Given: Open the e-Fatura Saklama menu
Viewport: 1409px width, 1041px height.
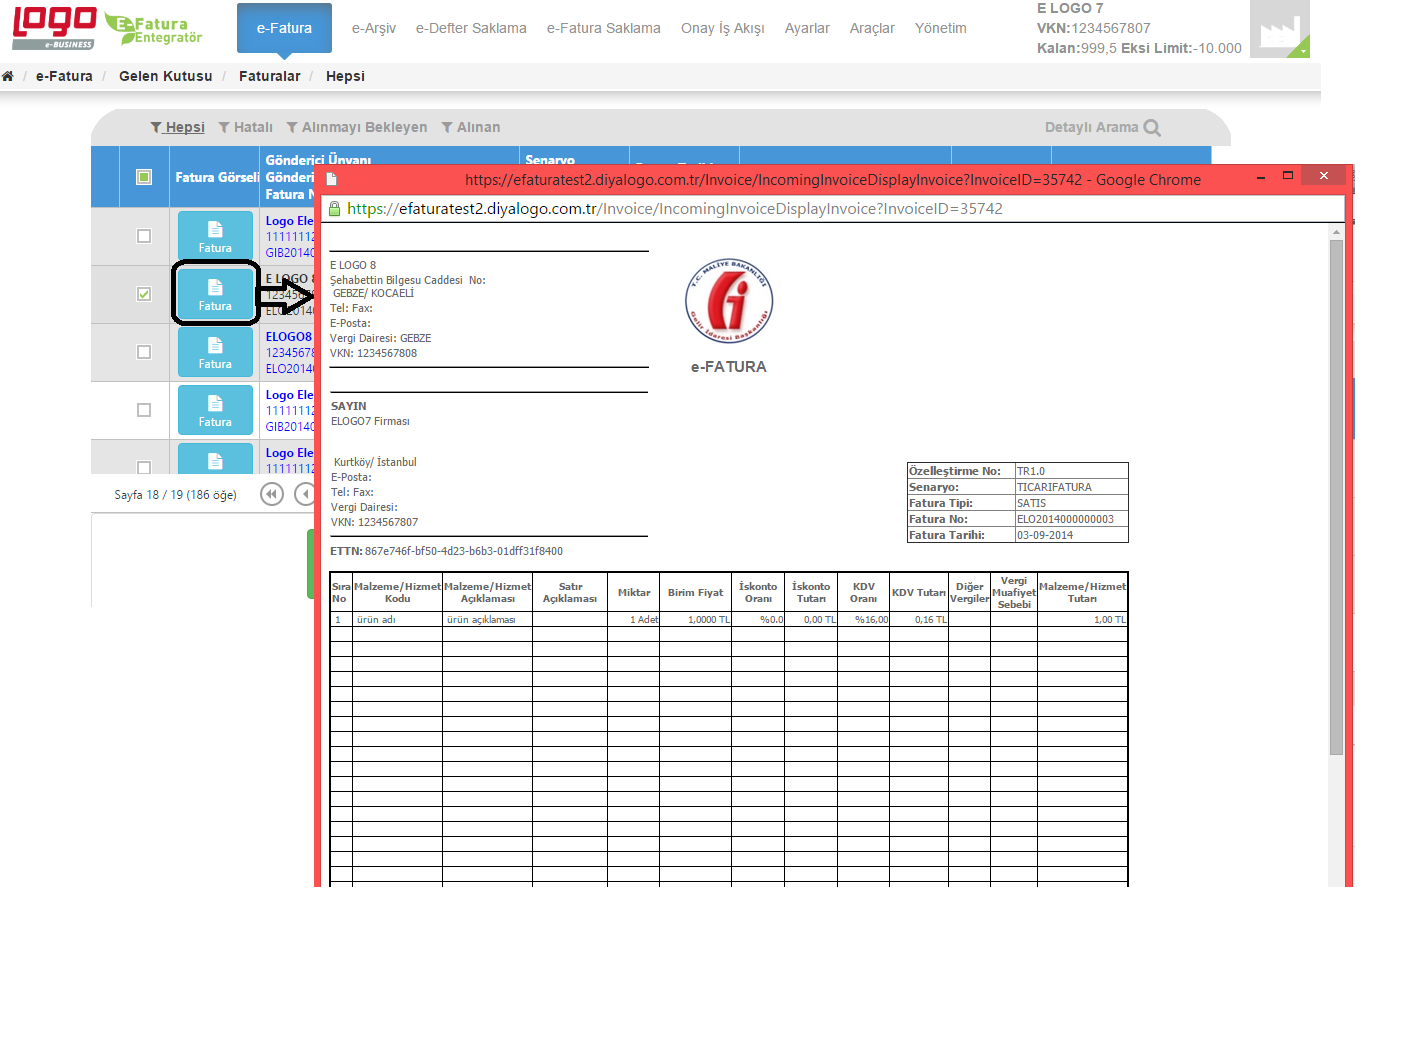Looking at the screenshot, I should [604, 28].
